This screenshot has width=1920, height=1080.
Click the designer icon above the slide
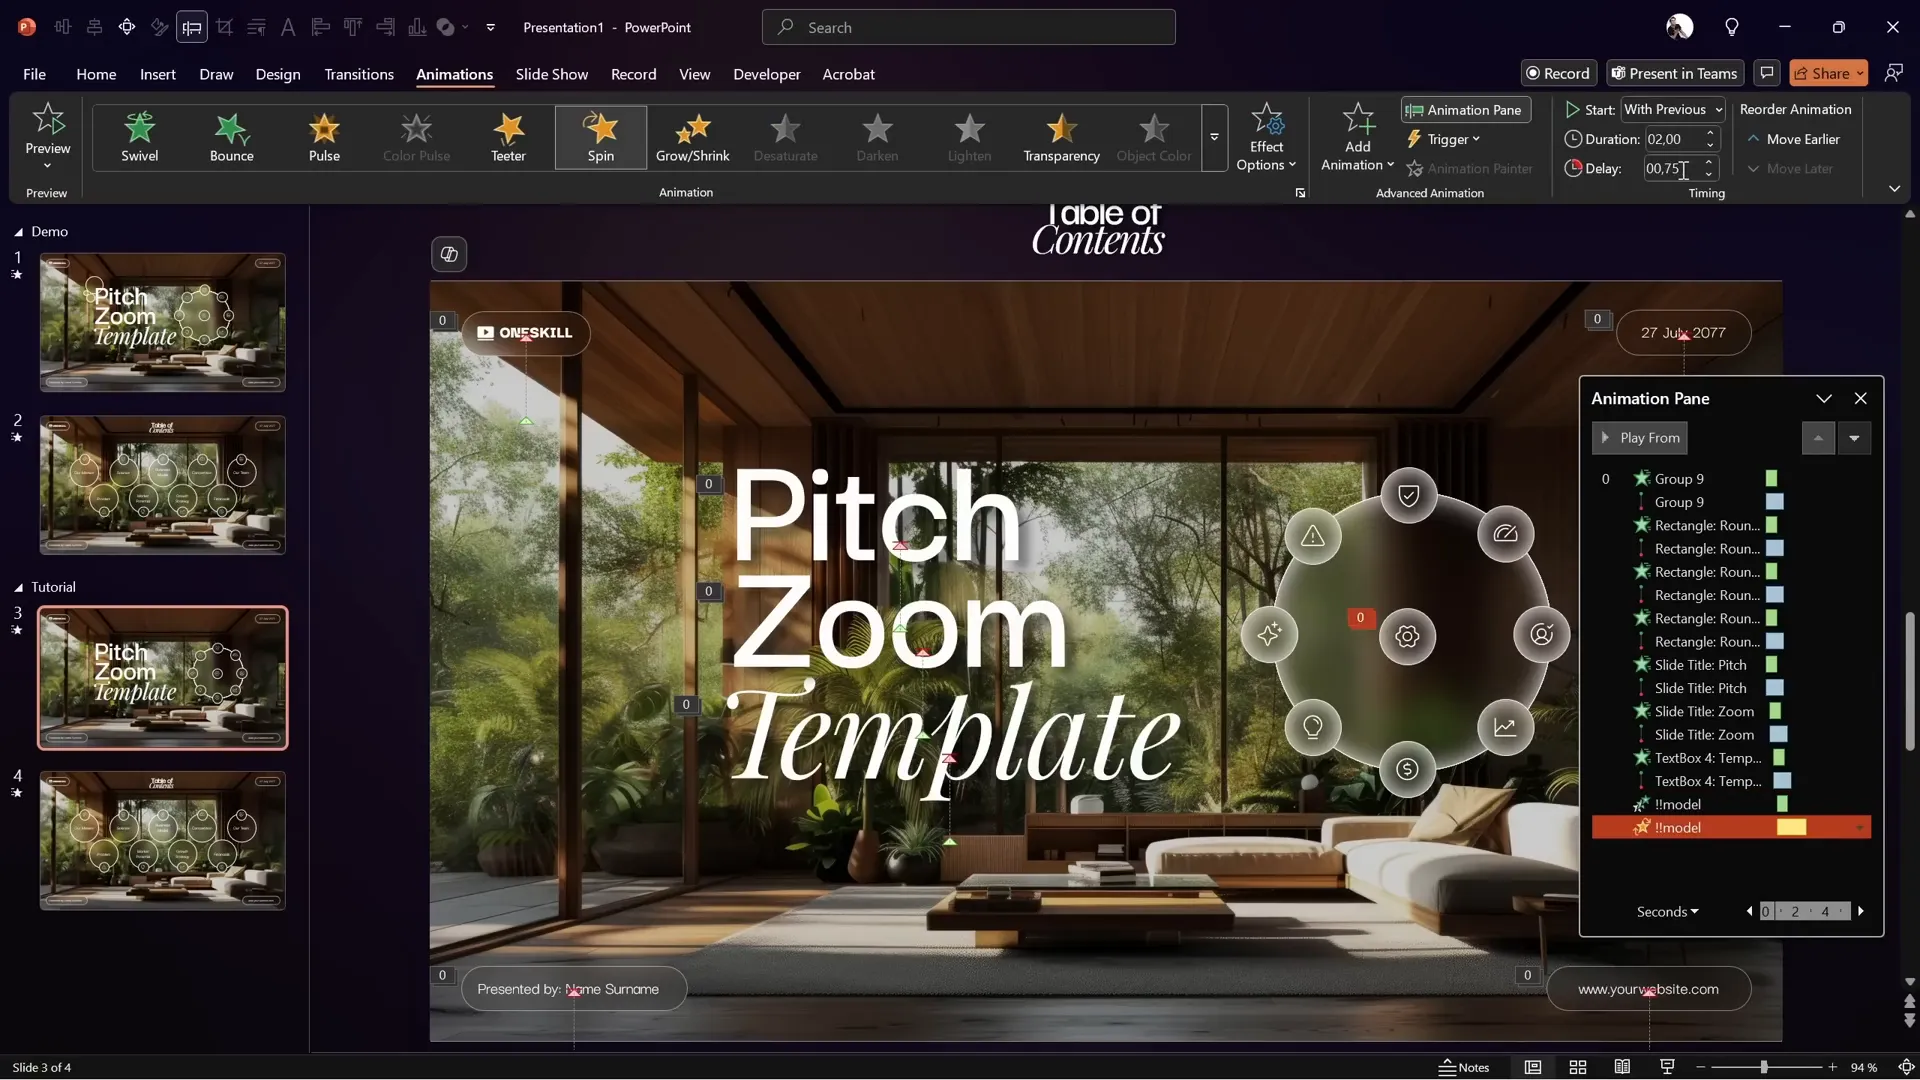click(x=449, y=254)
